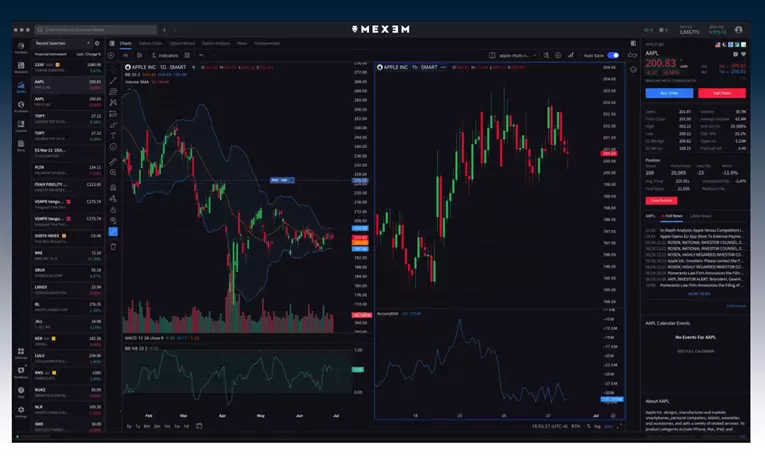The height and width of the screenshot is (456, 765).
Task: Select the brush drawing tool
Action: point(113,125)
